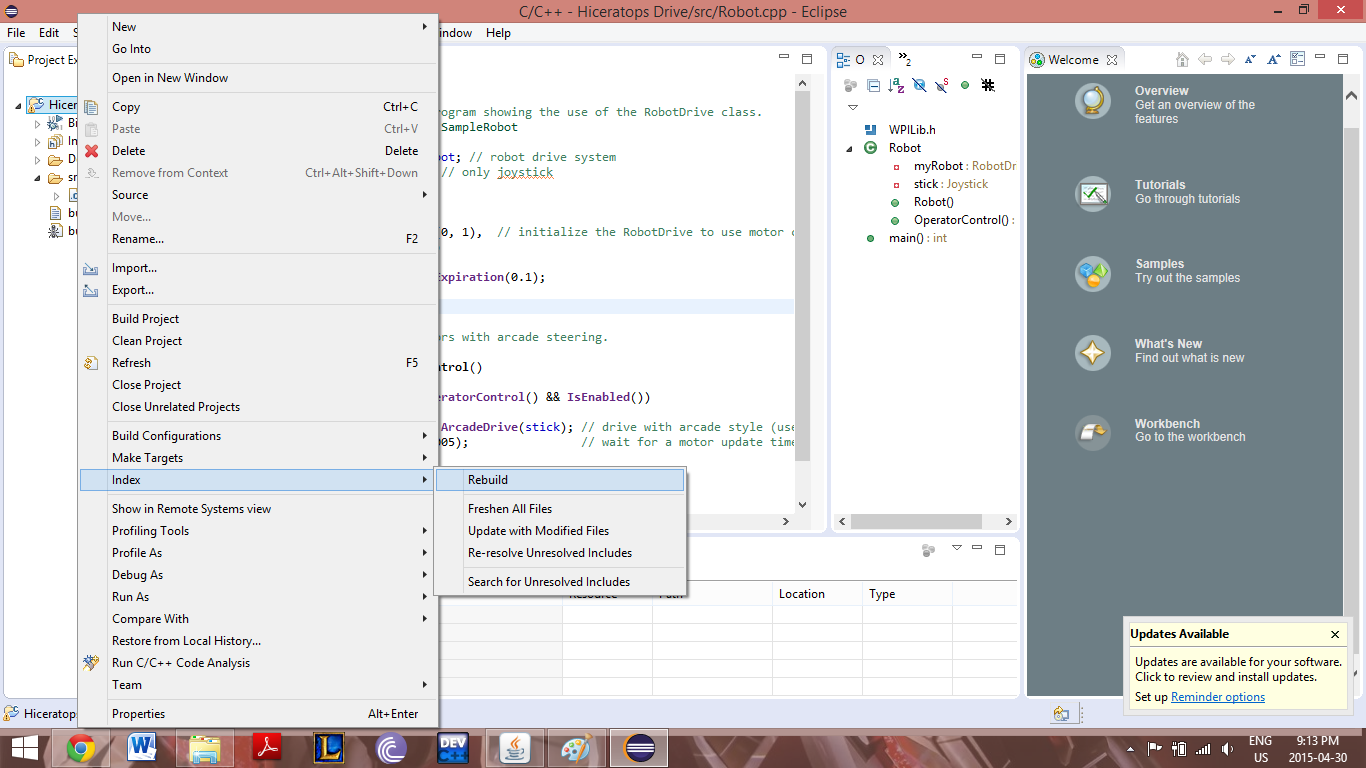Image resolution: width=1366 pixels, height=768 pixels.
Task: Choose Rename... from context menu
Action: tap(258, 239)
